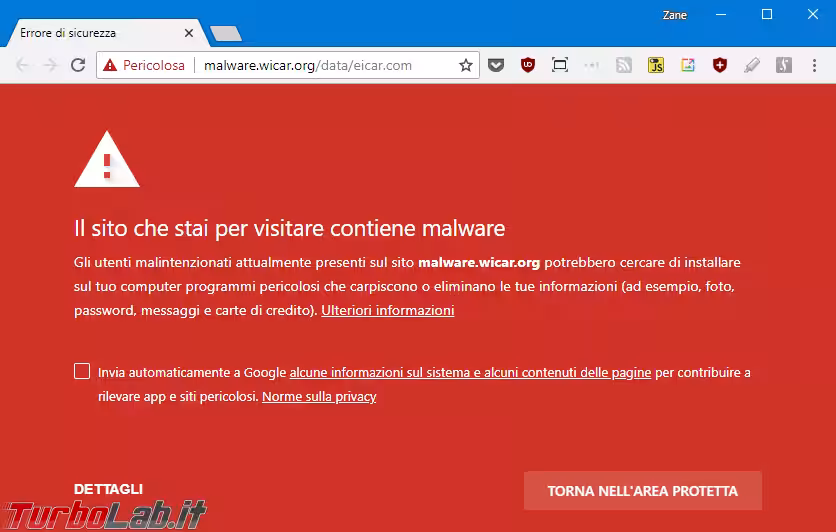This screenshot has height=532, width=836.
Task: Open the Chrome three-dot menu
Action: pyautogui.click(x=814, y=65)
